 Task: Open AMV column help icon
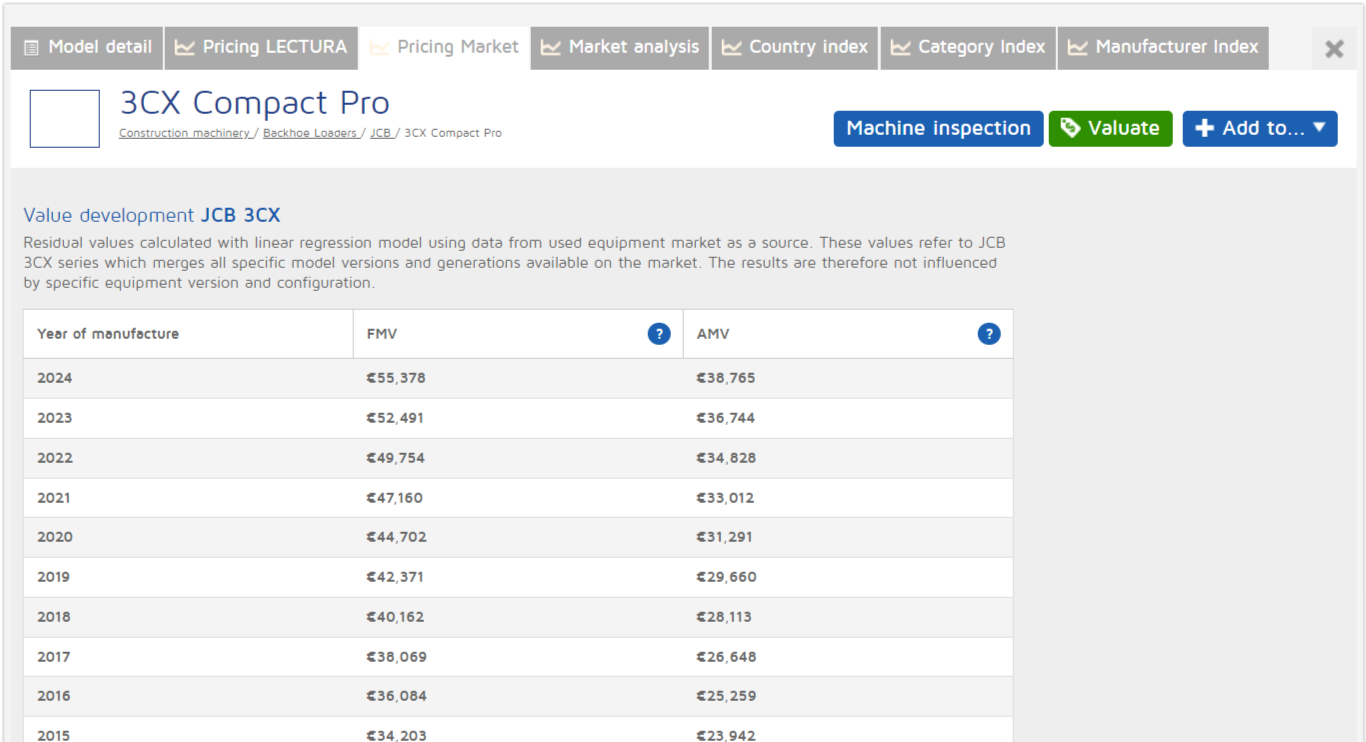click(989, 334)
